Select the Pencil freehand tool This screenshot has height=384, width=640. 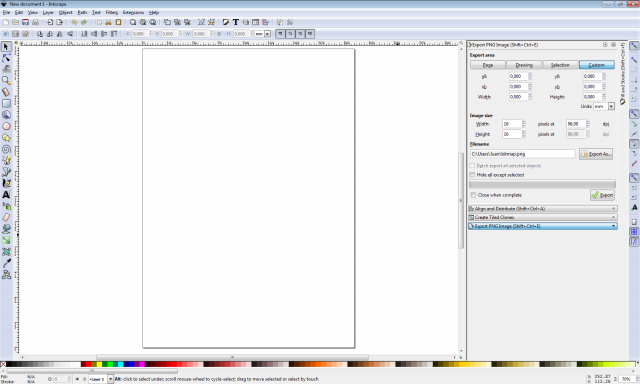click(6, 161)
